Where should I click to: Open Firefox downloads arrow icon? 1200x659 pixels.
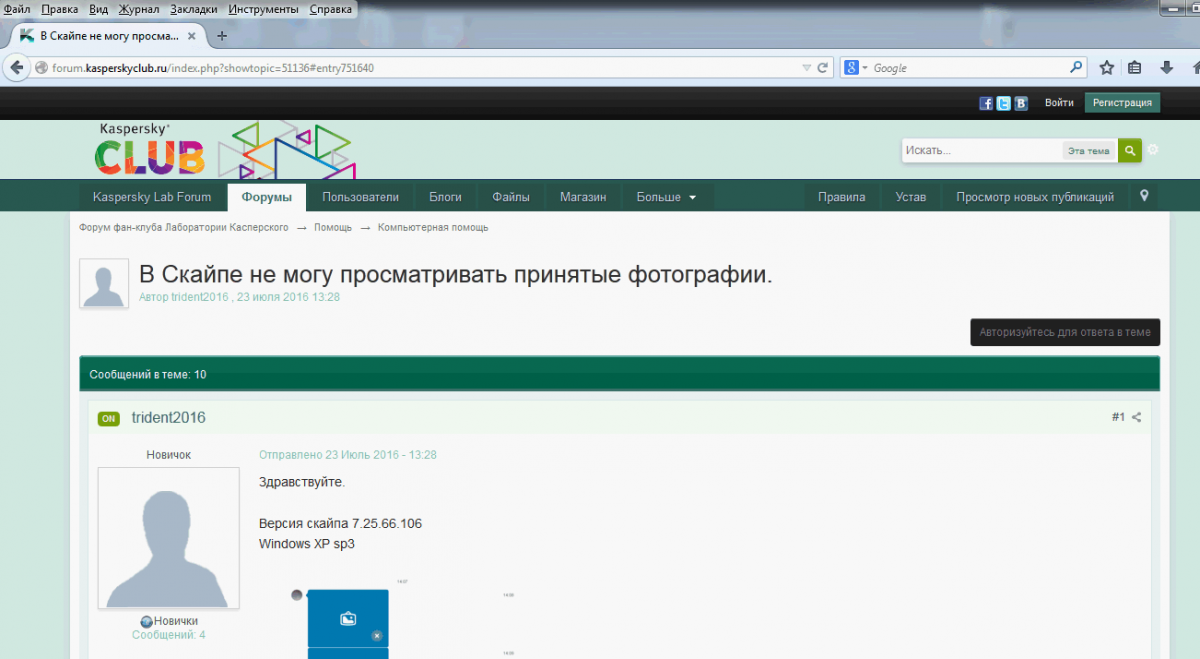coord(1166,68)
